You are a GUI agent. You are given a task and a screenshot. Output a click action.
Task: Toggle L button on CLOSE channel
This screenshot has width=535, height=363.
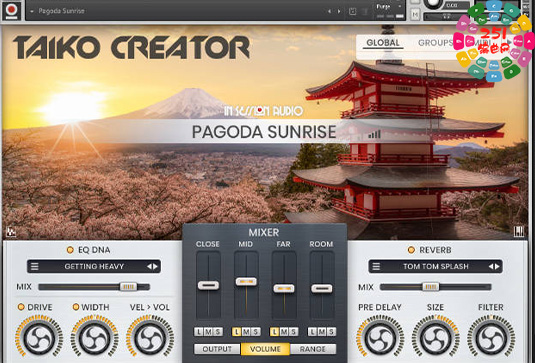(x=199, y=332)
